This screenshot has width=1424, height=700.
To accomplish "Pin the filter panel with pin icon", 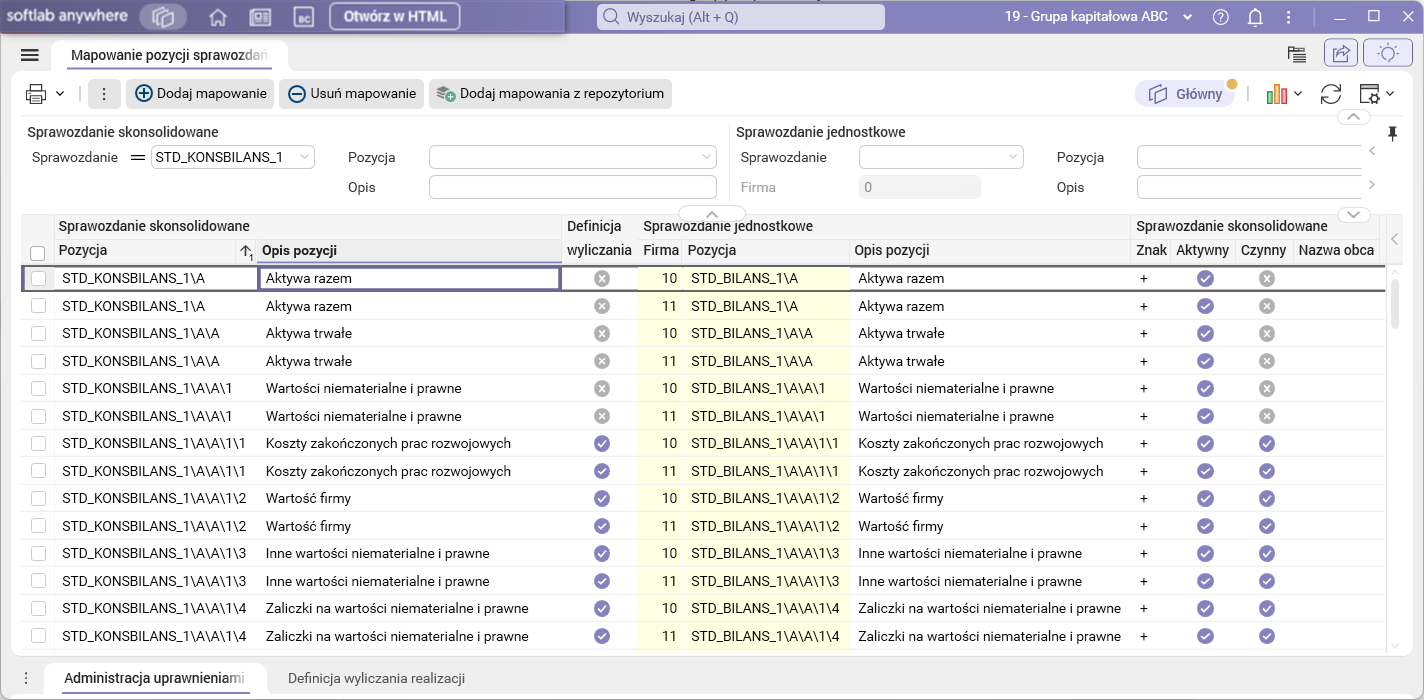I will click(x=1392, y=133).
